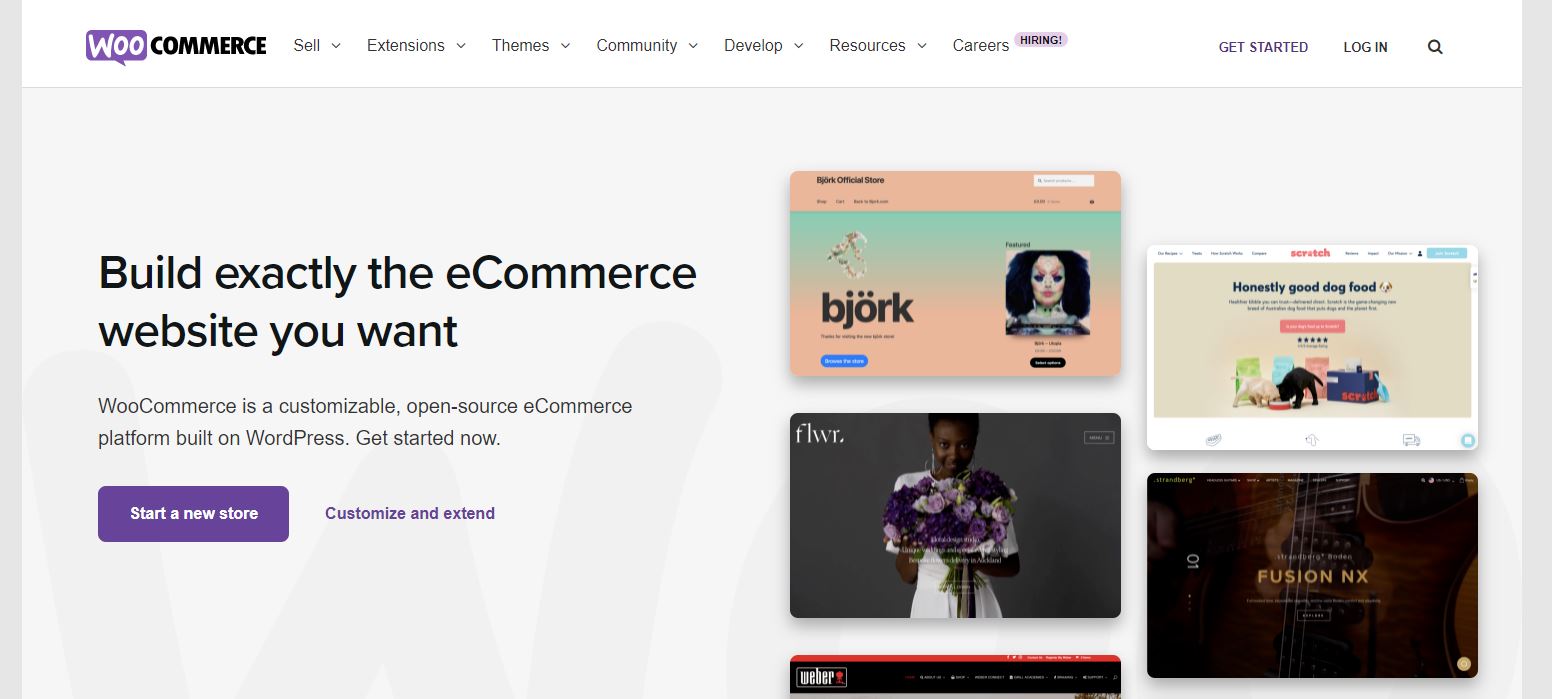This screenshot has width=1552, height=699.
Task: Open the Careers menu item
Action: coord(980,46)
